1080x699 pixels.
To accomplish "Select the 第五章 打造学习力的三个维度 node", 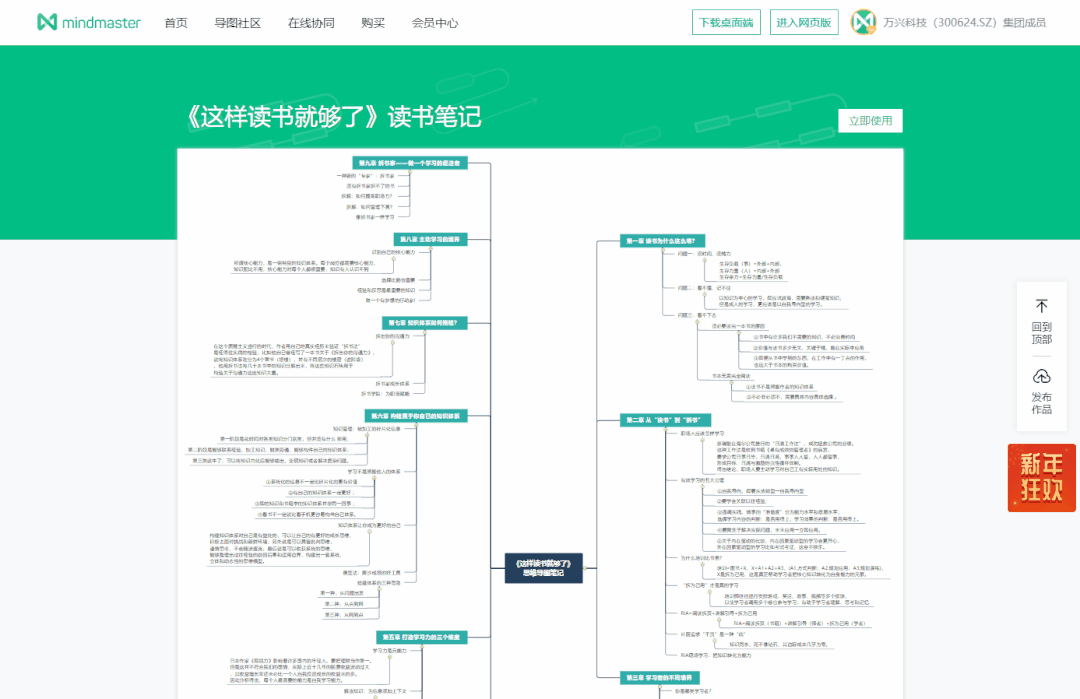I will pyautogui.click(x=422, y=637).
